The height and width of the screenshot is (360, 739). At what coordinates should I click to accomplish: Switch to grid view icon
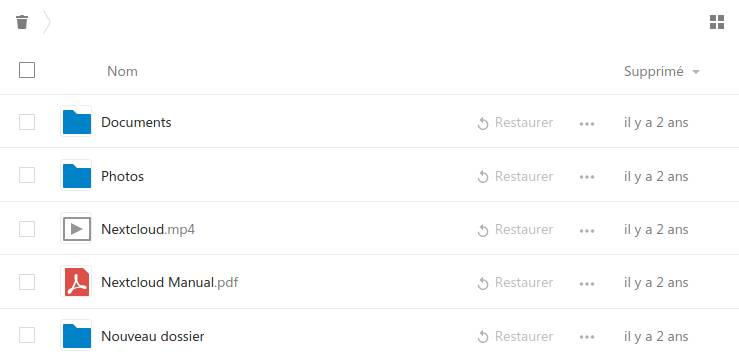pos(717,22)
